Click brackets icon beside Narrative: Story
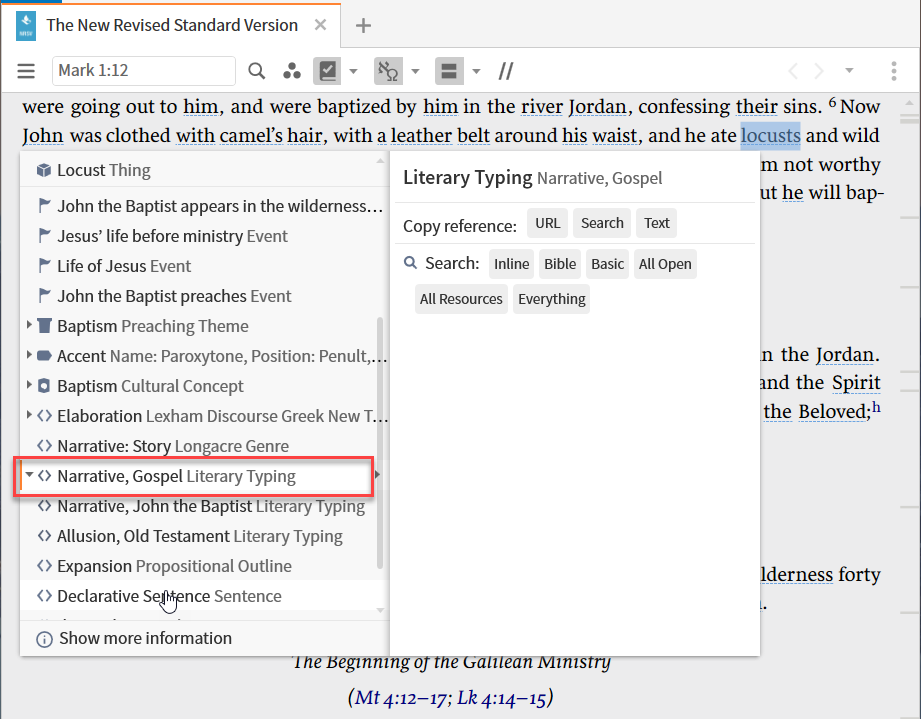921x719 pixels. pos(44,446)
